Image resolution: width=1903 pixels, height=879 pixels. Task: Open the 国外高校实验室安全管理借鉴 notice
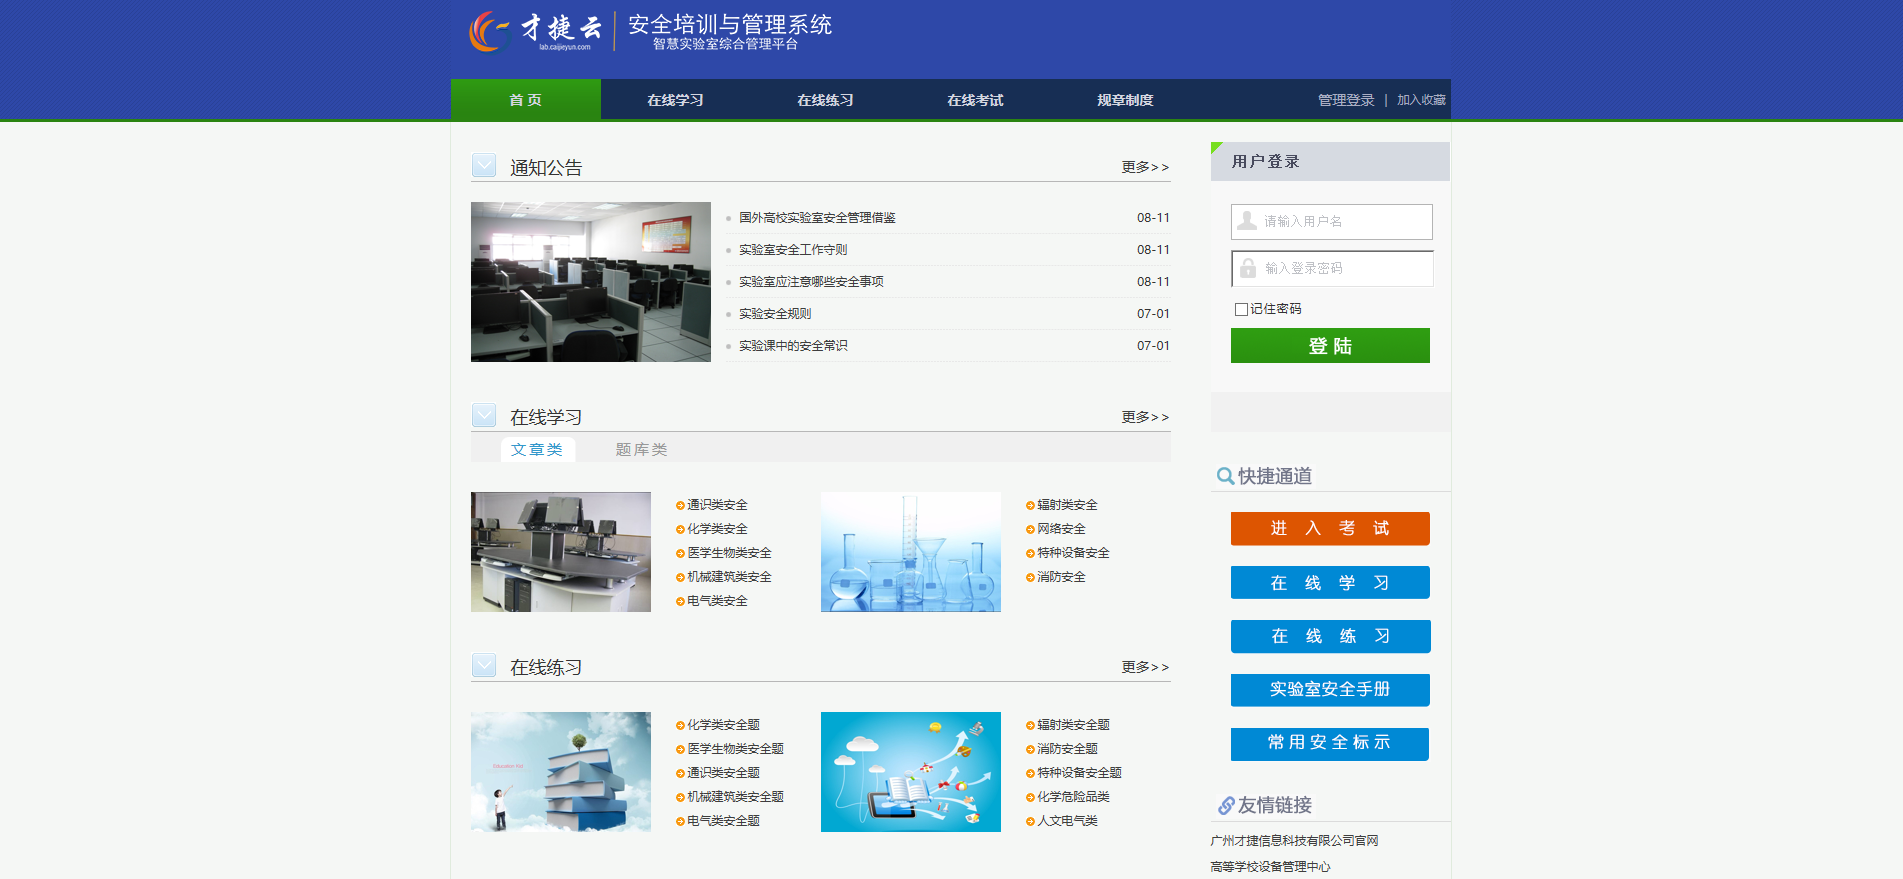(817, 218)
